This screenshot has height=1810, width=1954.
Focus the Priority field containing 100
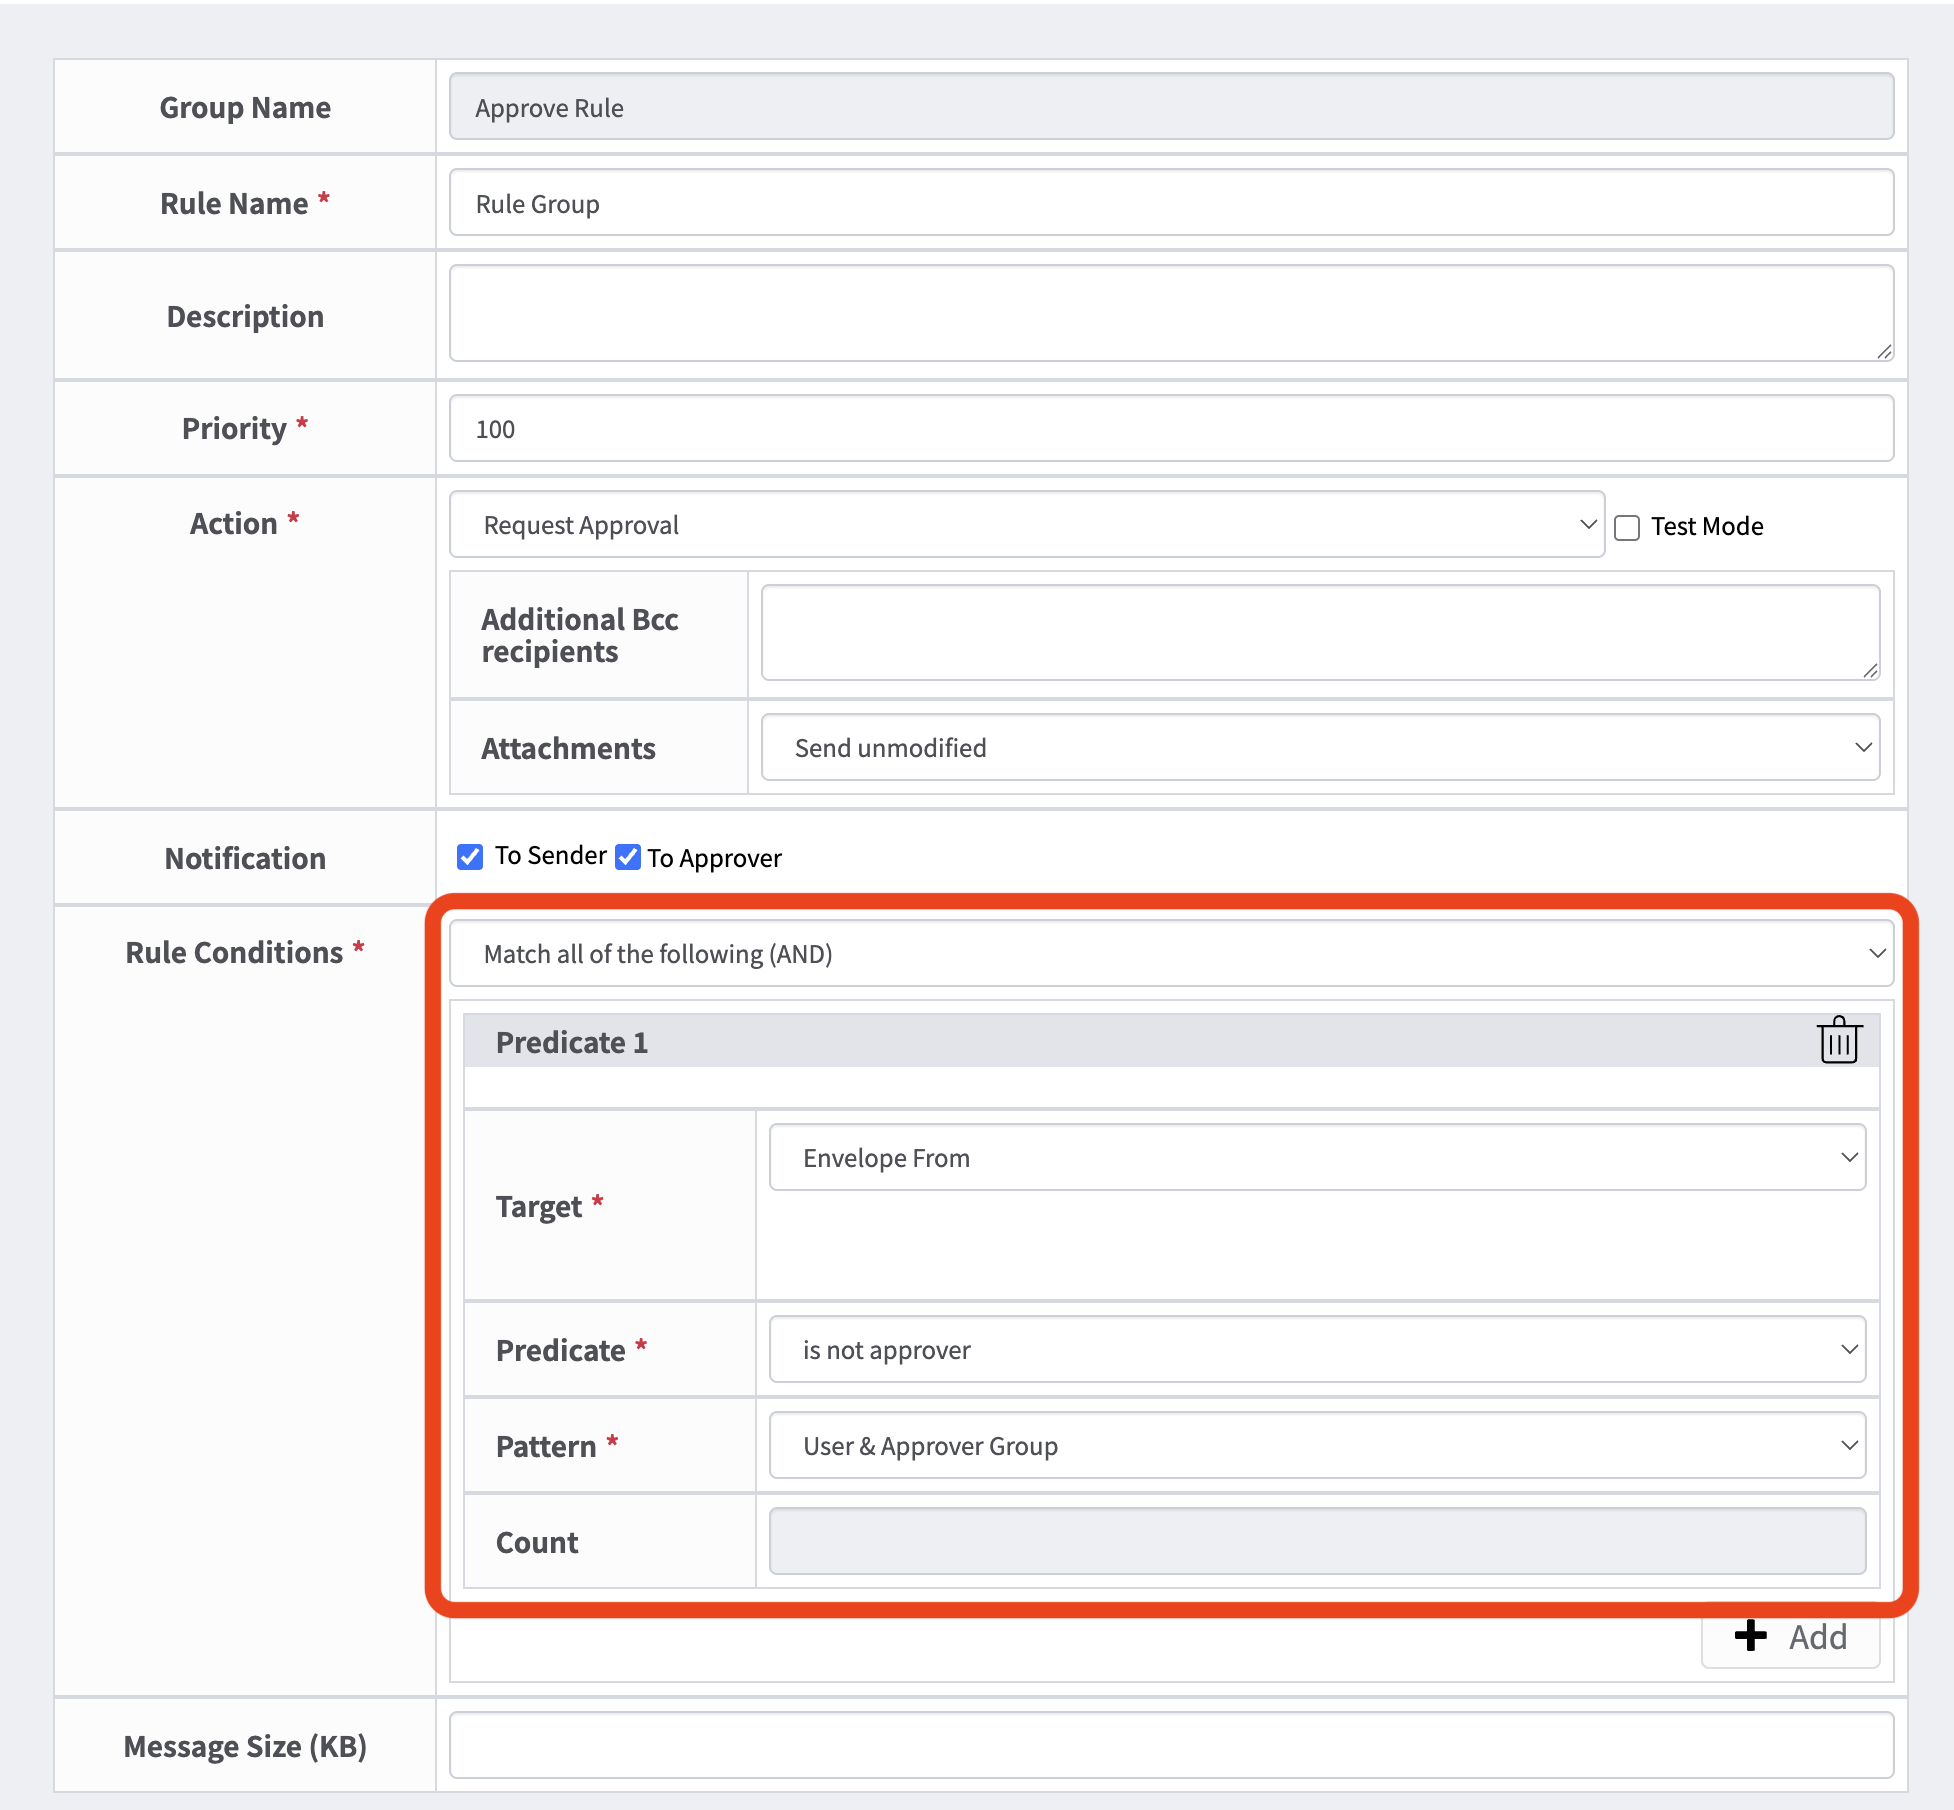click(1171, 428)
